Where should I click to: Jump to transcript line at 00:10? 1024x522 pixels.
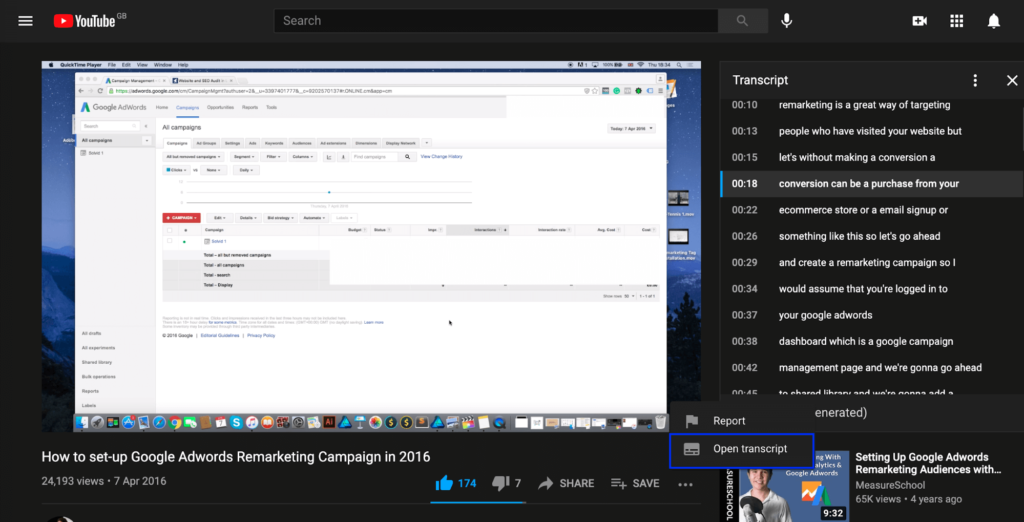[872, 105]
